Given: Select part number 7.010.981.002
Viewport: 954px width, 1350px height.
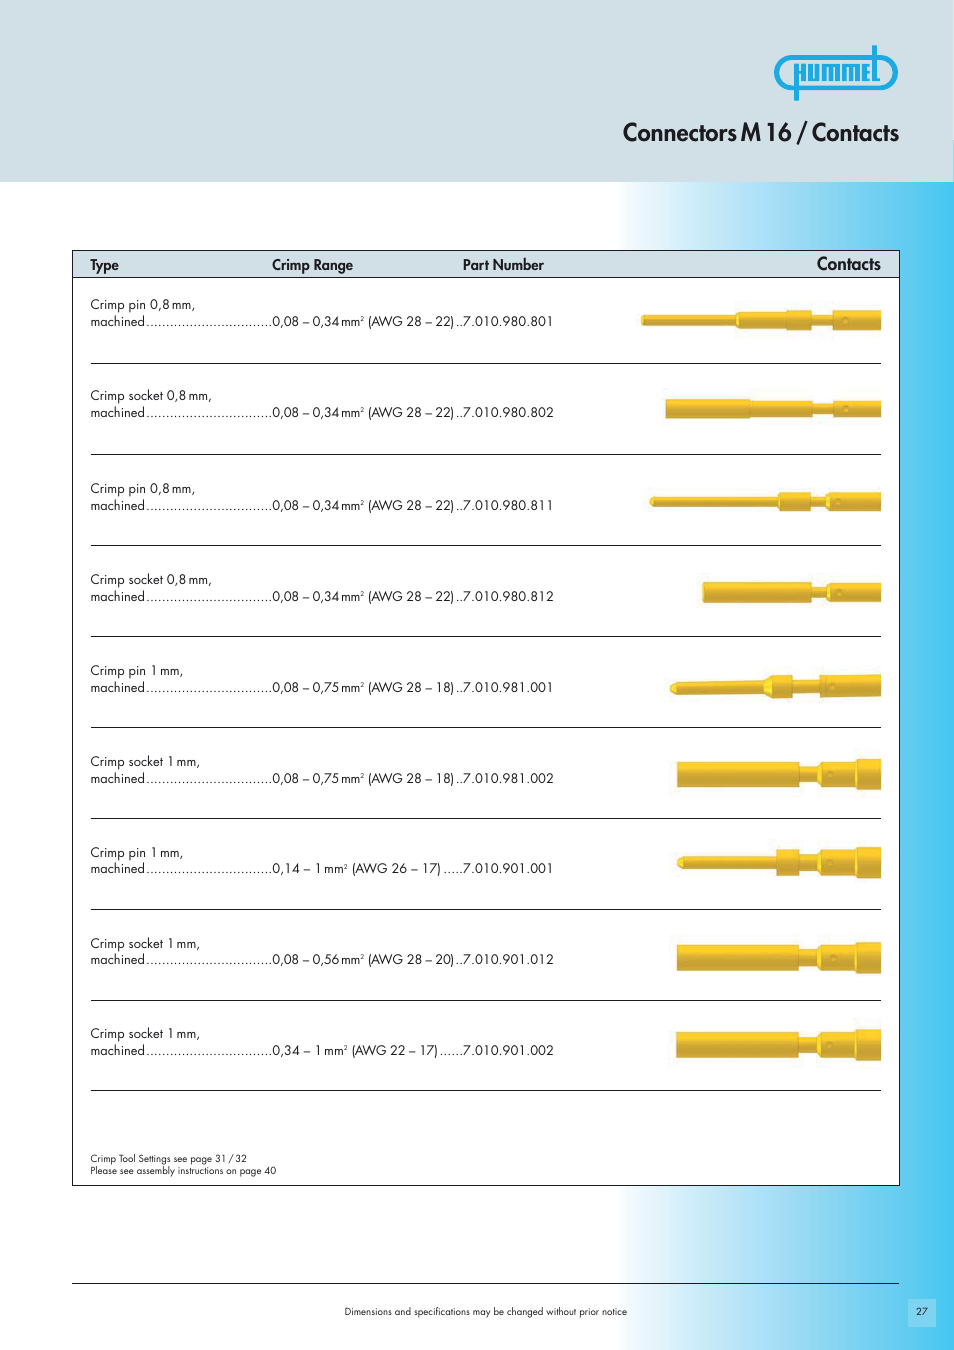Looking at the screenshot, I should (507, 779).
